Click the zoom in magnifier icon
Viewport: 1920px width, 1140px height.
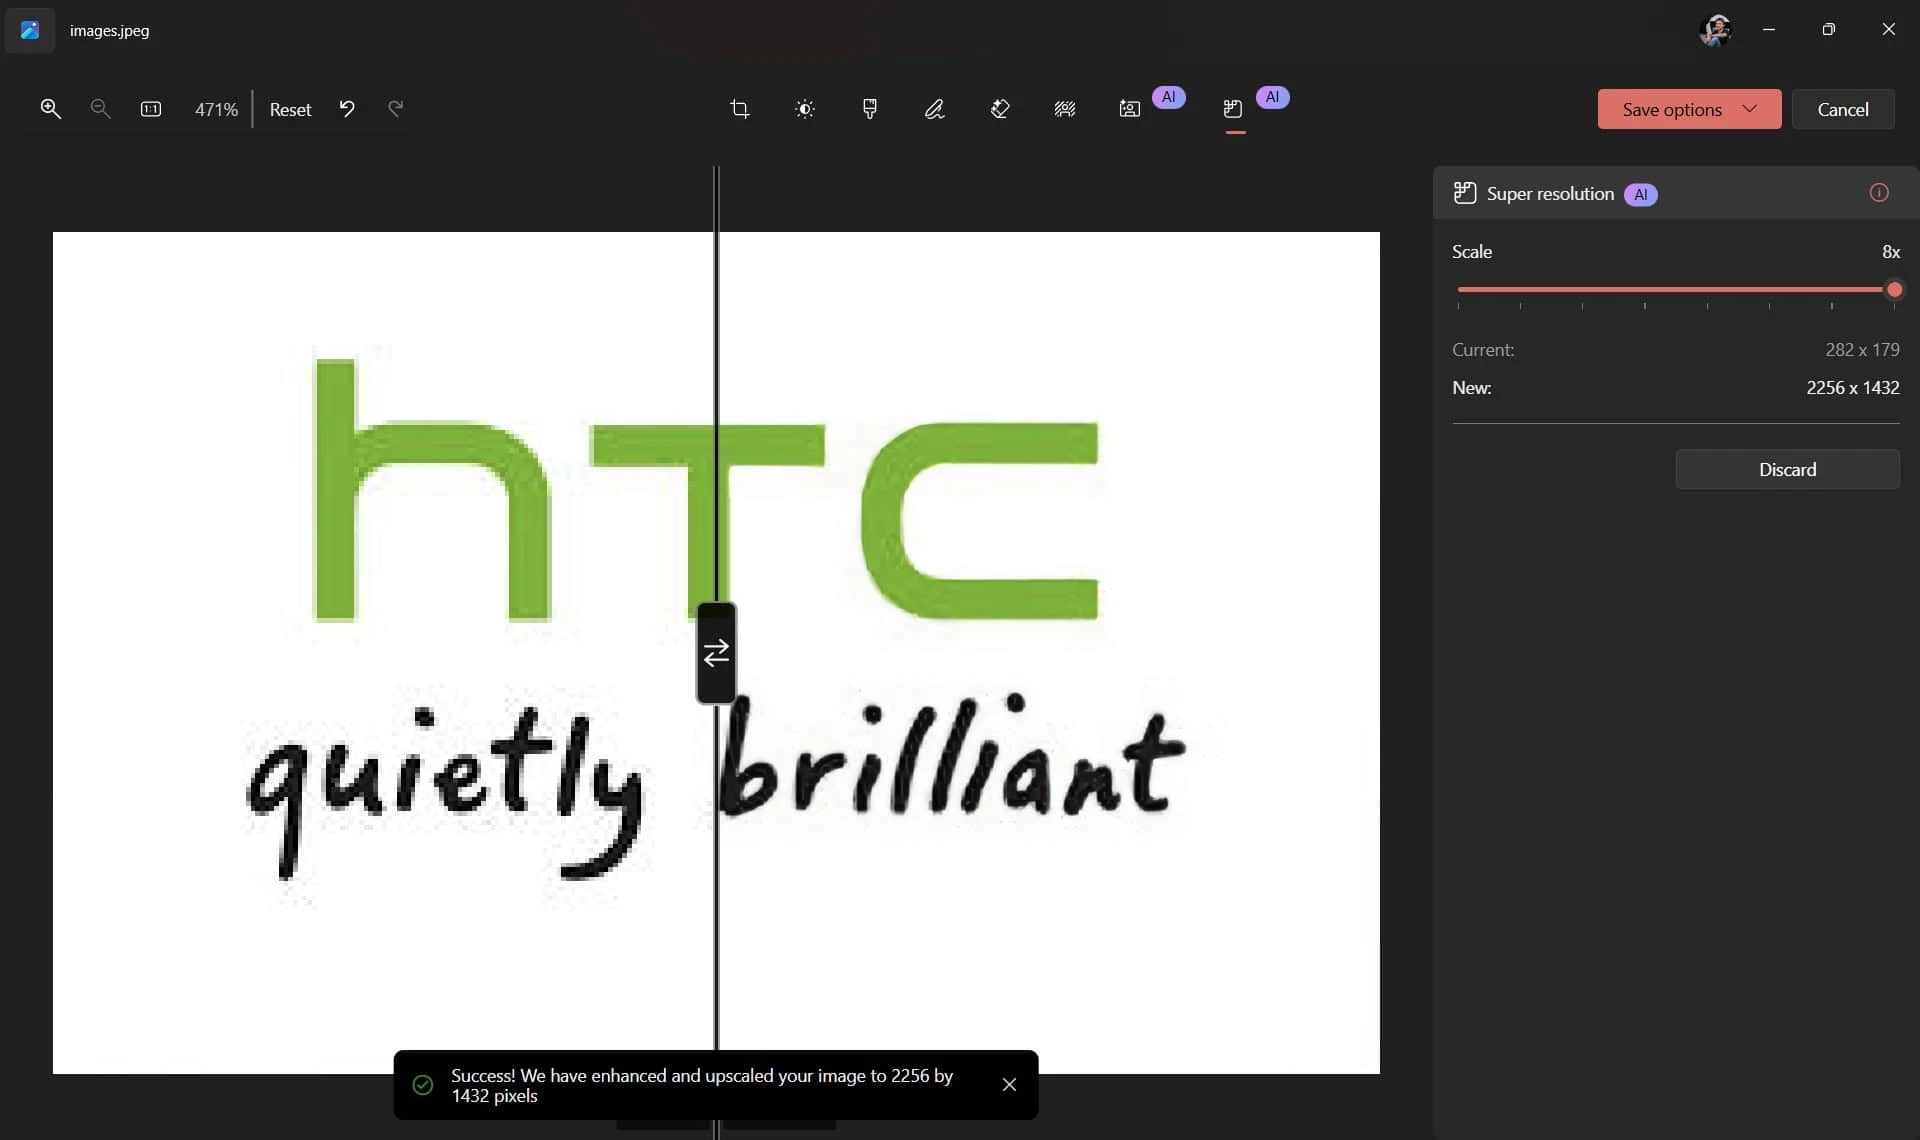(50, 109)
